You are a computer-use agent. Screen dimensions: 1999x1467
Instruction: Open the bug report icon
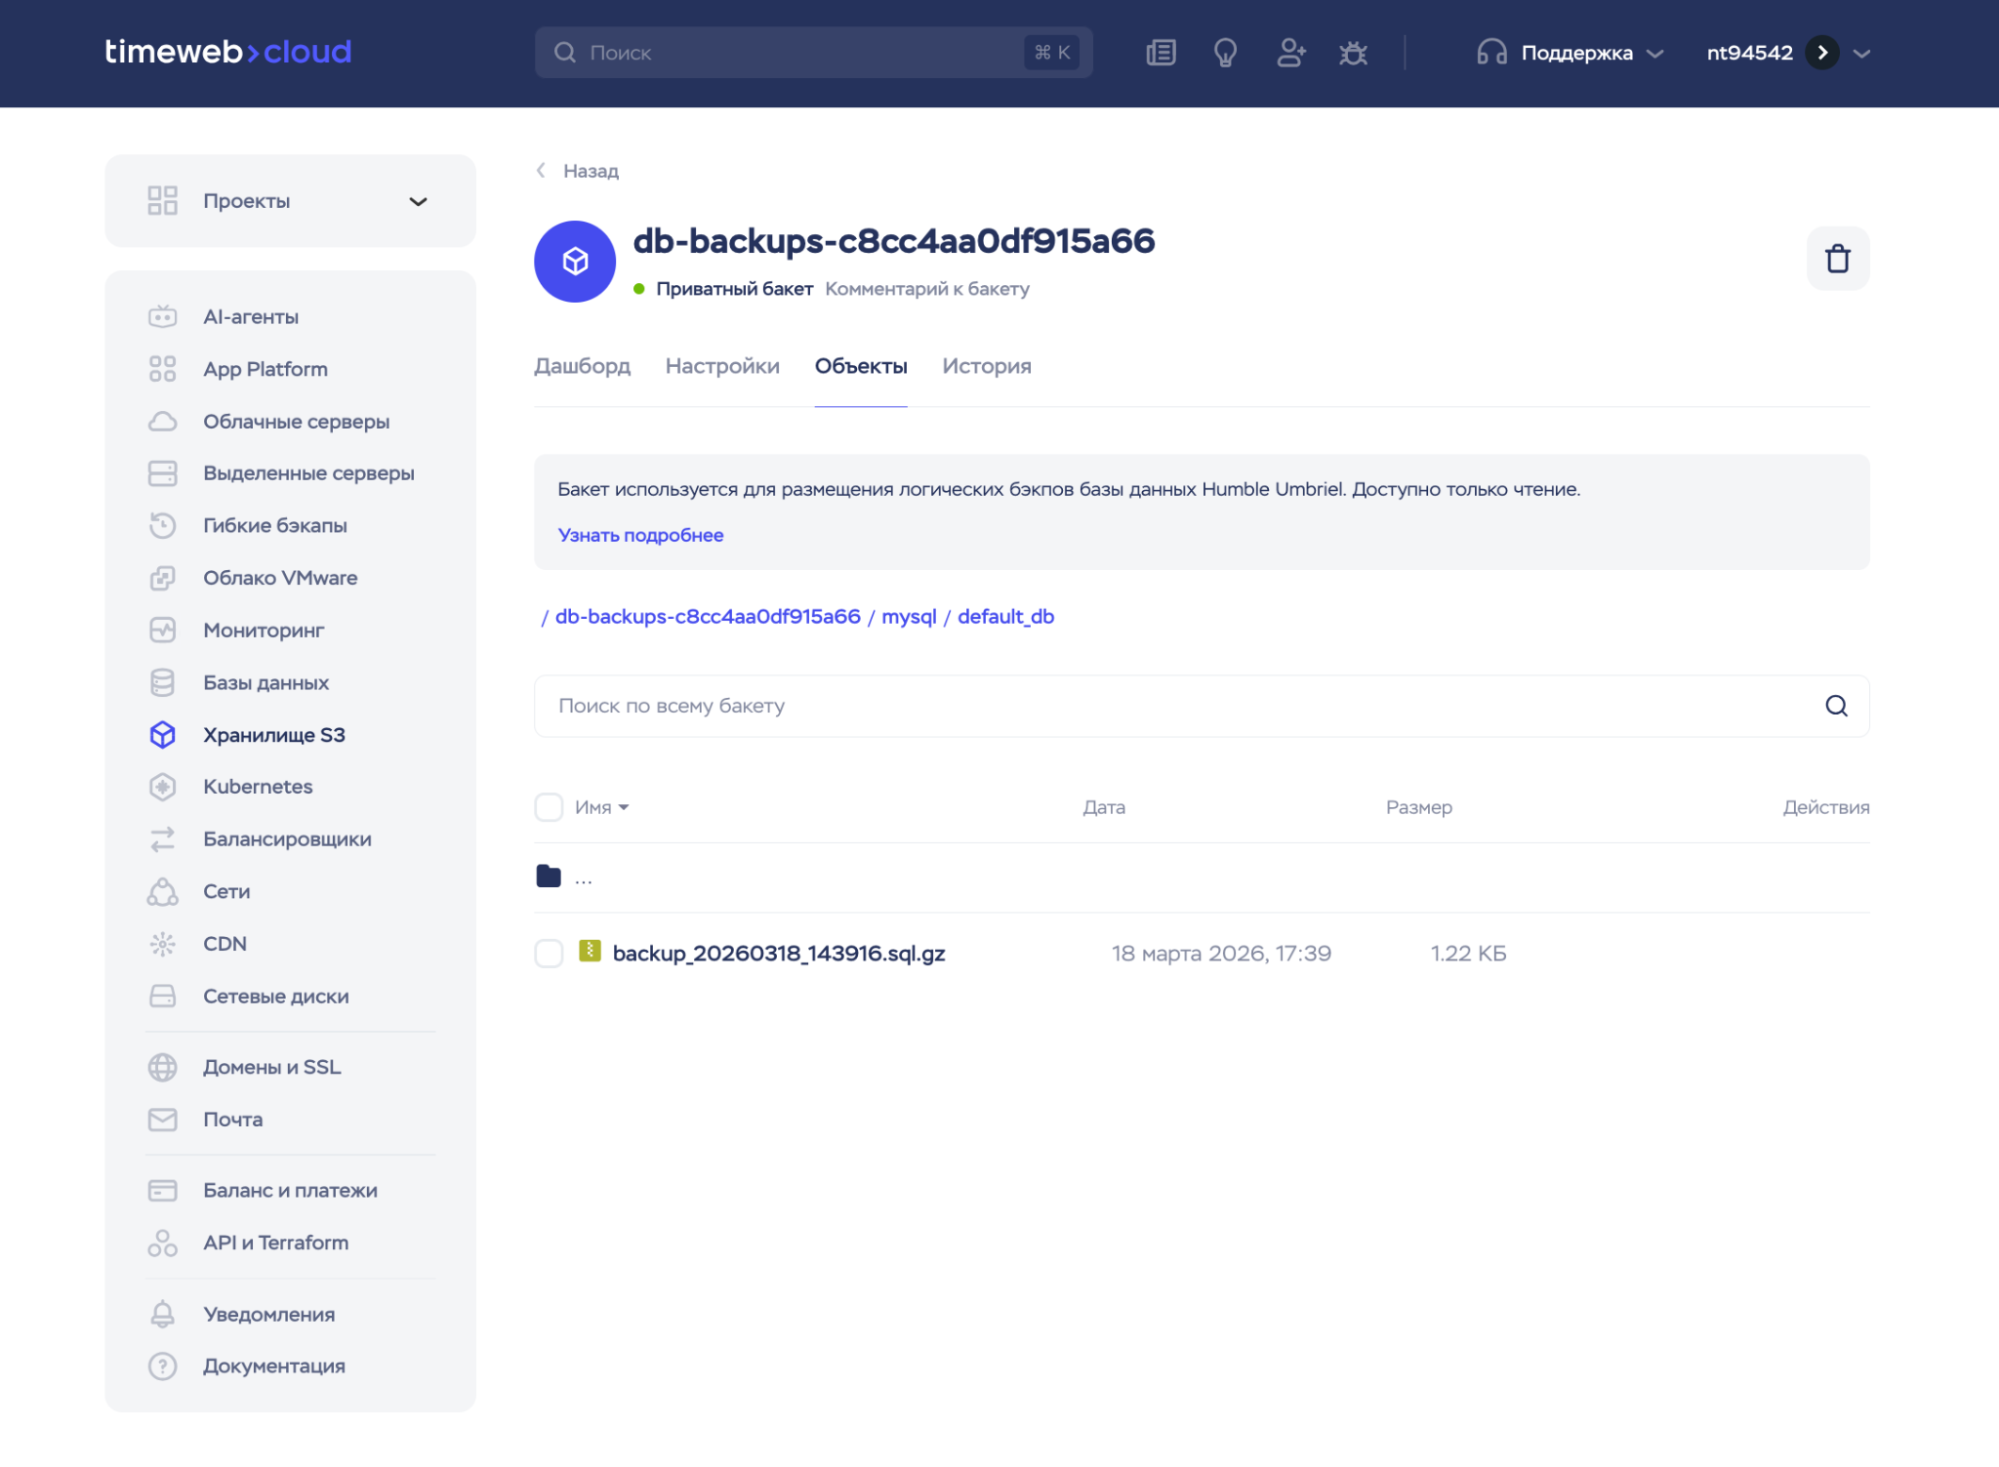pyautogui.click(x=1353, y=53)
